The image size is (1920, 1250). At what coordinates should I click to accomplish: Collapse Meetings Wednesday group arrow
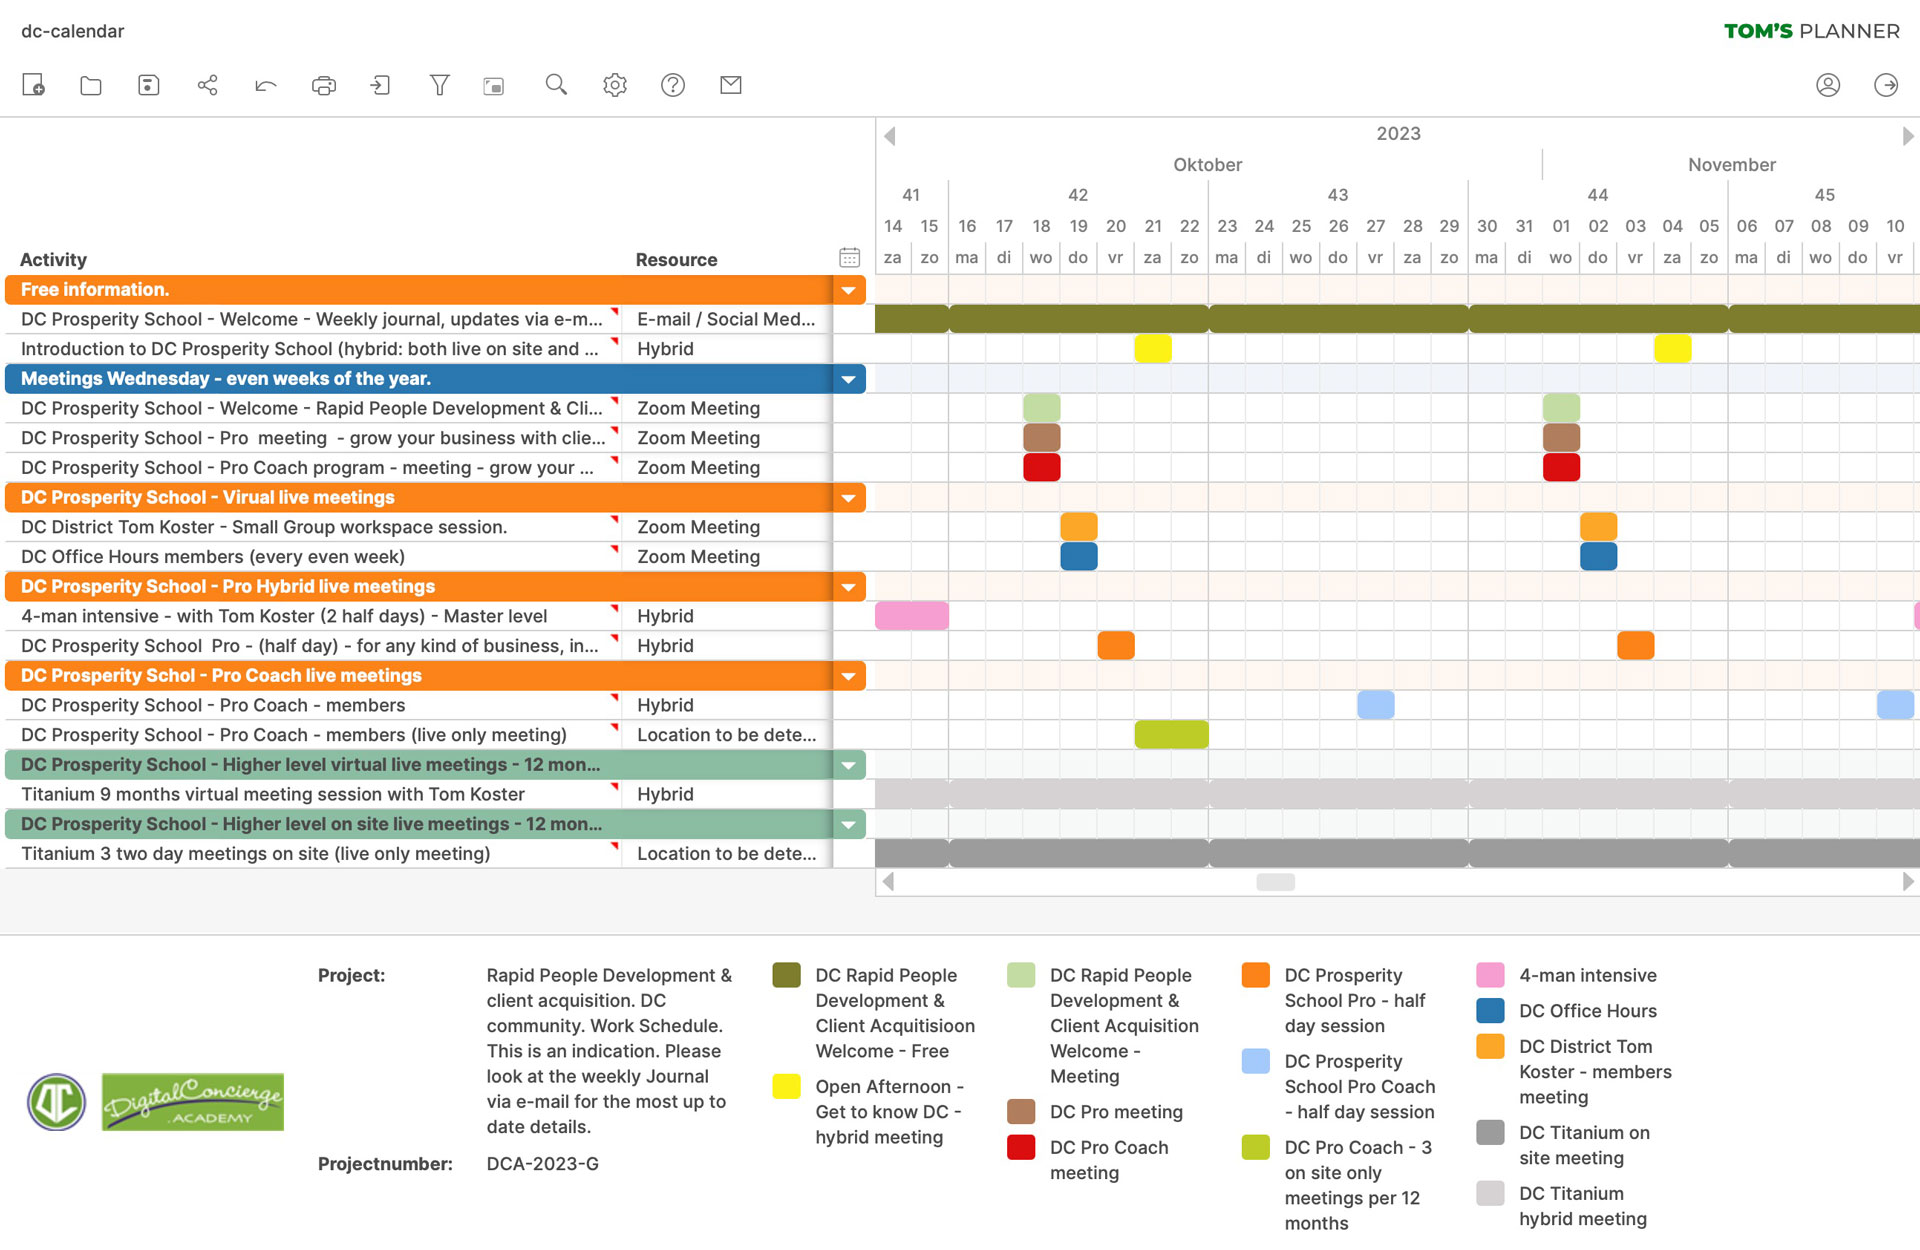click(848, 379)
